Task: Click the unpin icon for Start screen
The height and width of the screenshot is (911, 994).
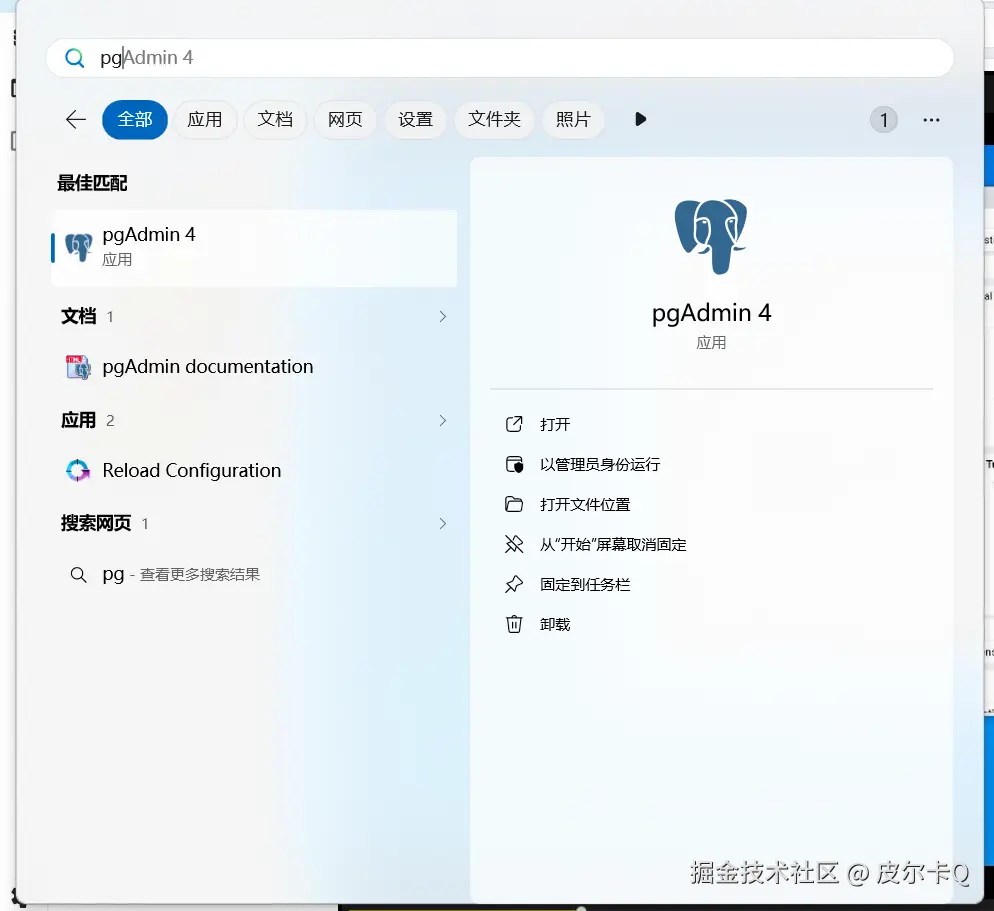Action: [x=514, y=544]
